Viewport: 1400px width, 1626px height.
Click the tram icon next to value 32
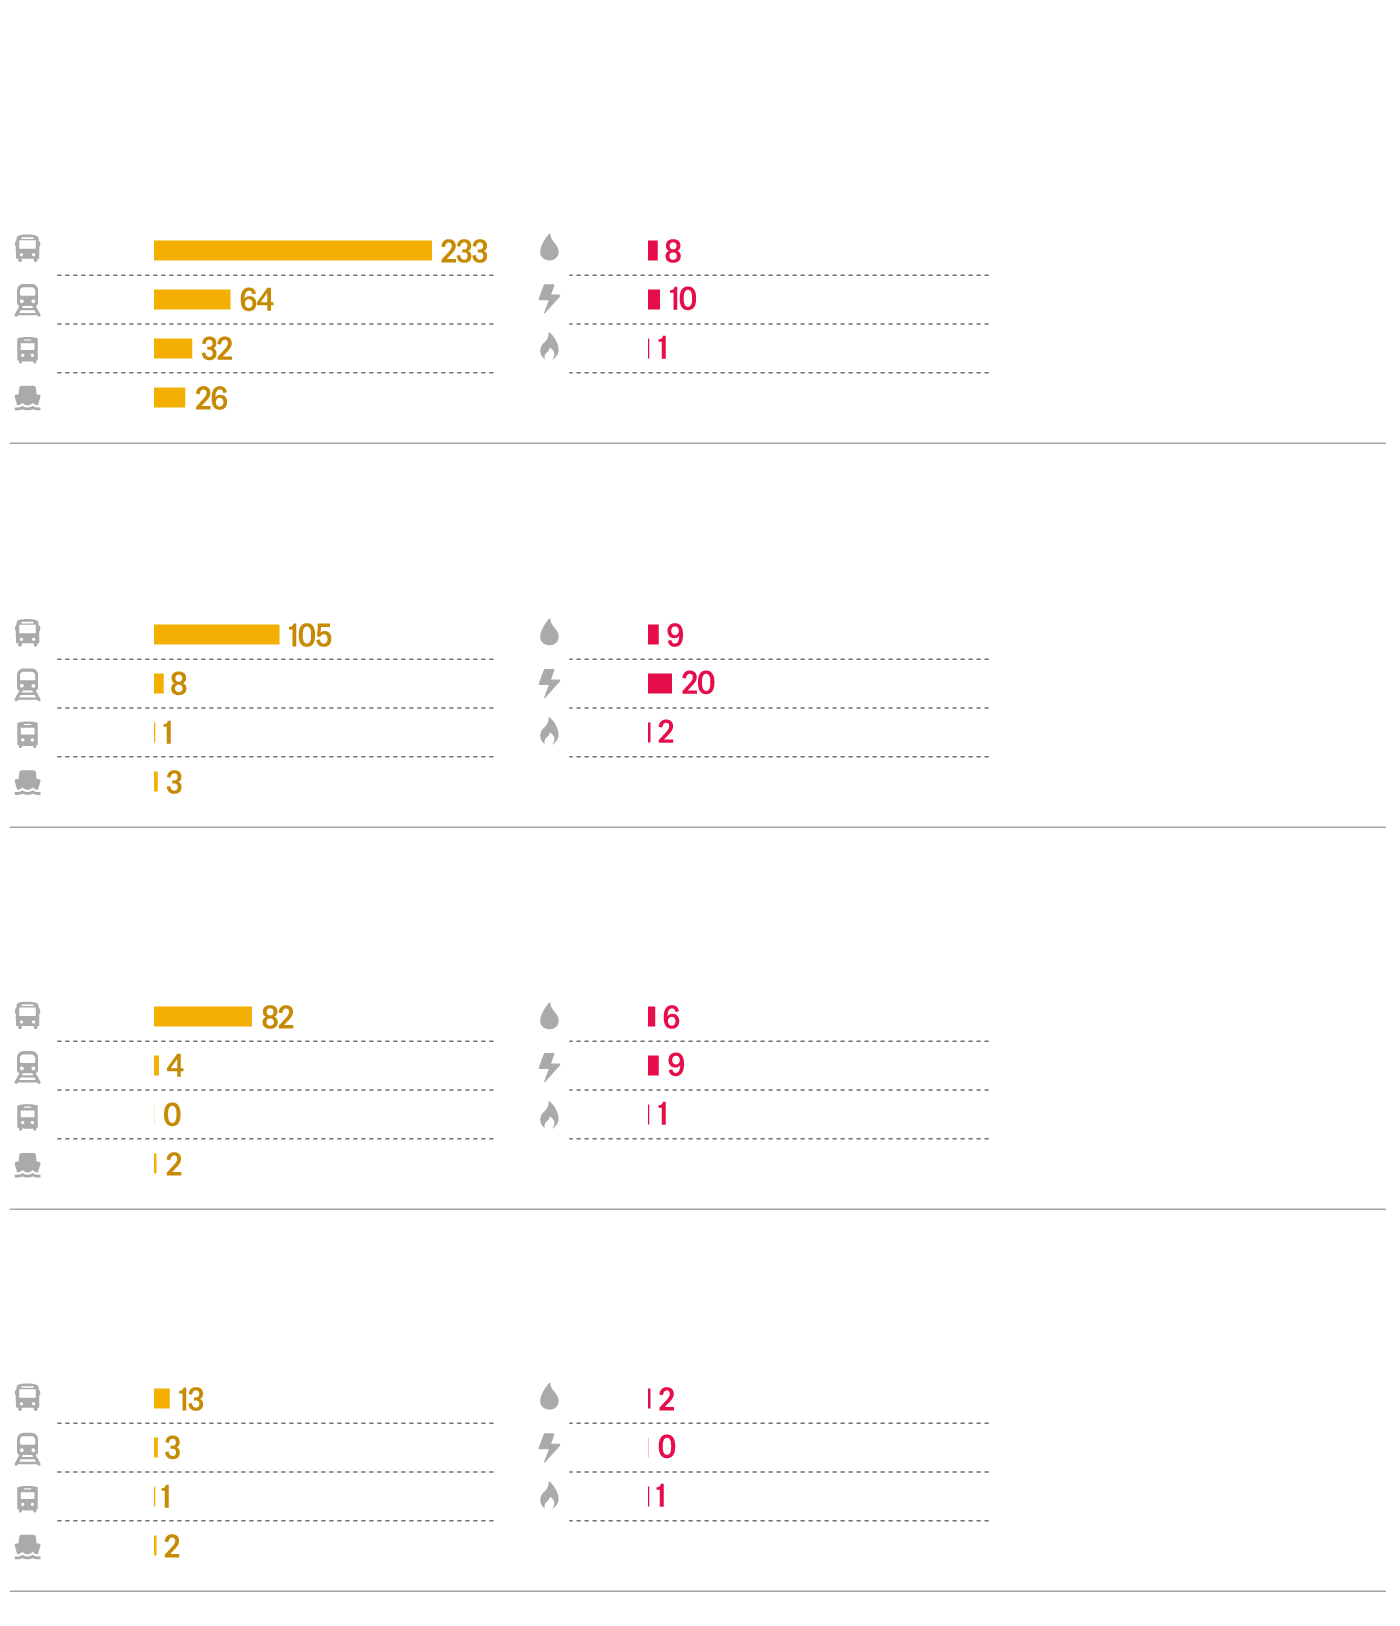click(x=28, y=350)
